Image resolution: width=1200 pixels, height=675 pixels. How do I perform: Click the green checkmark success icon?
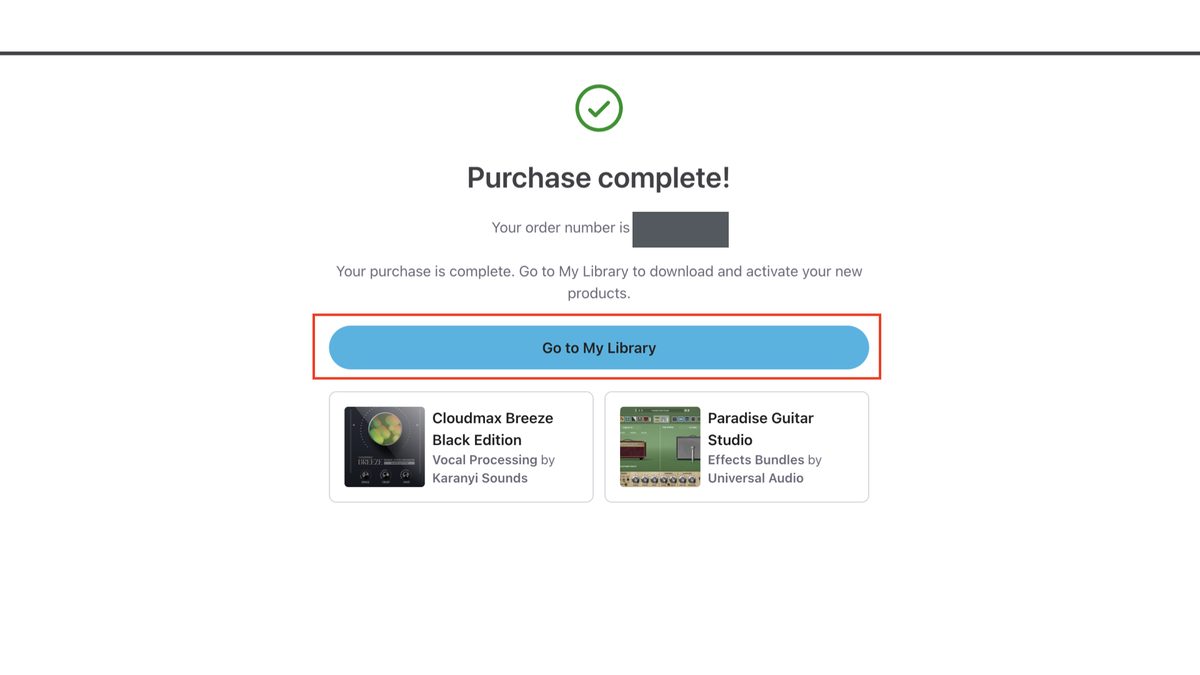pyautogui.click(x=599, y=108)
